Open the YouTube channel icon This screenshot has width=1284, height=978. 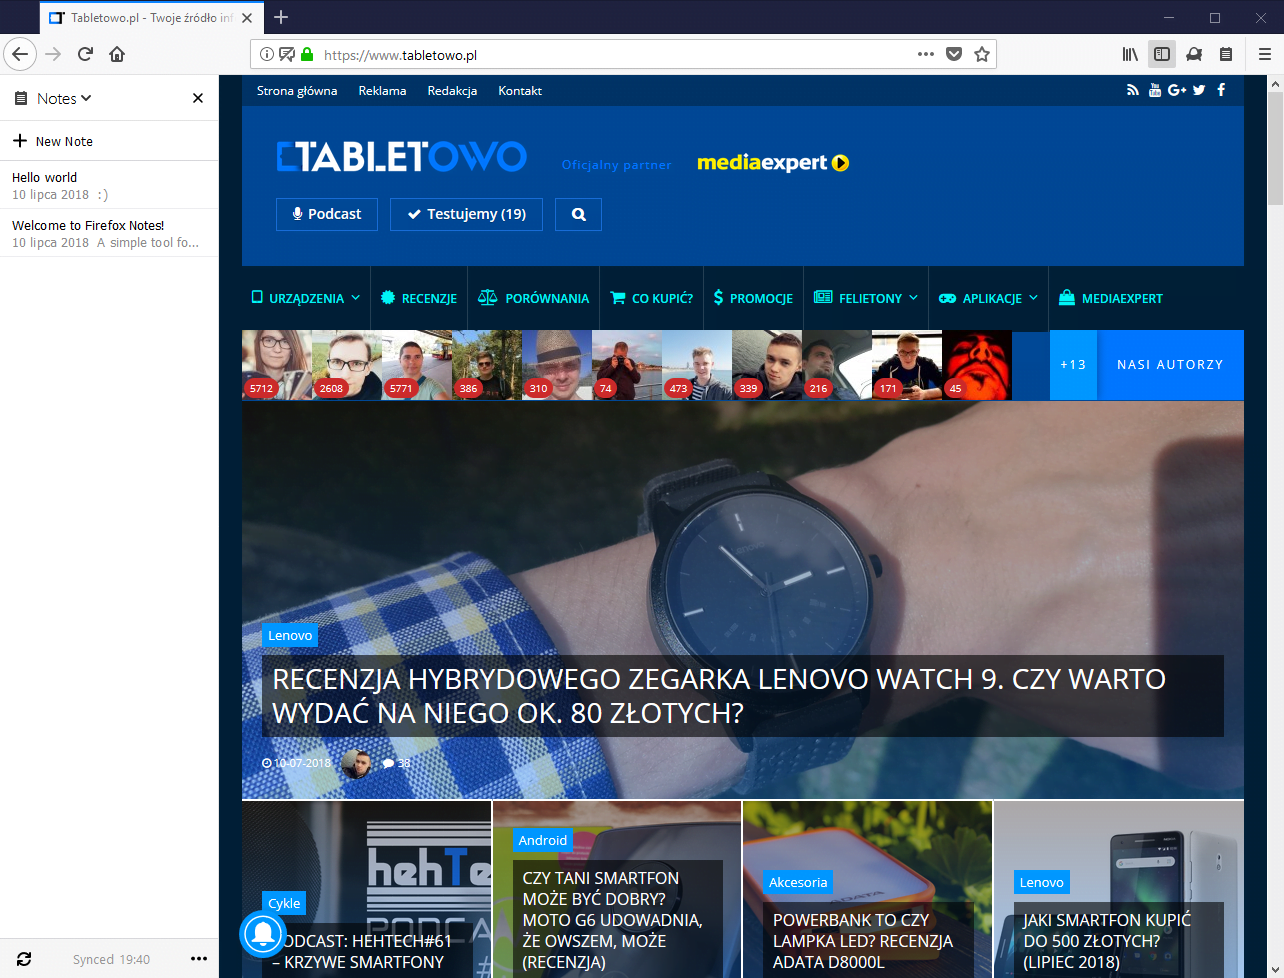click(x=1155, y=90)
